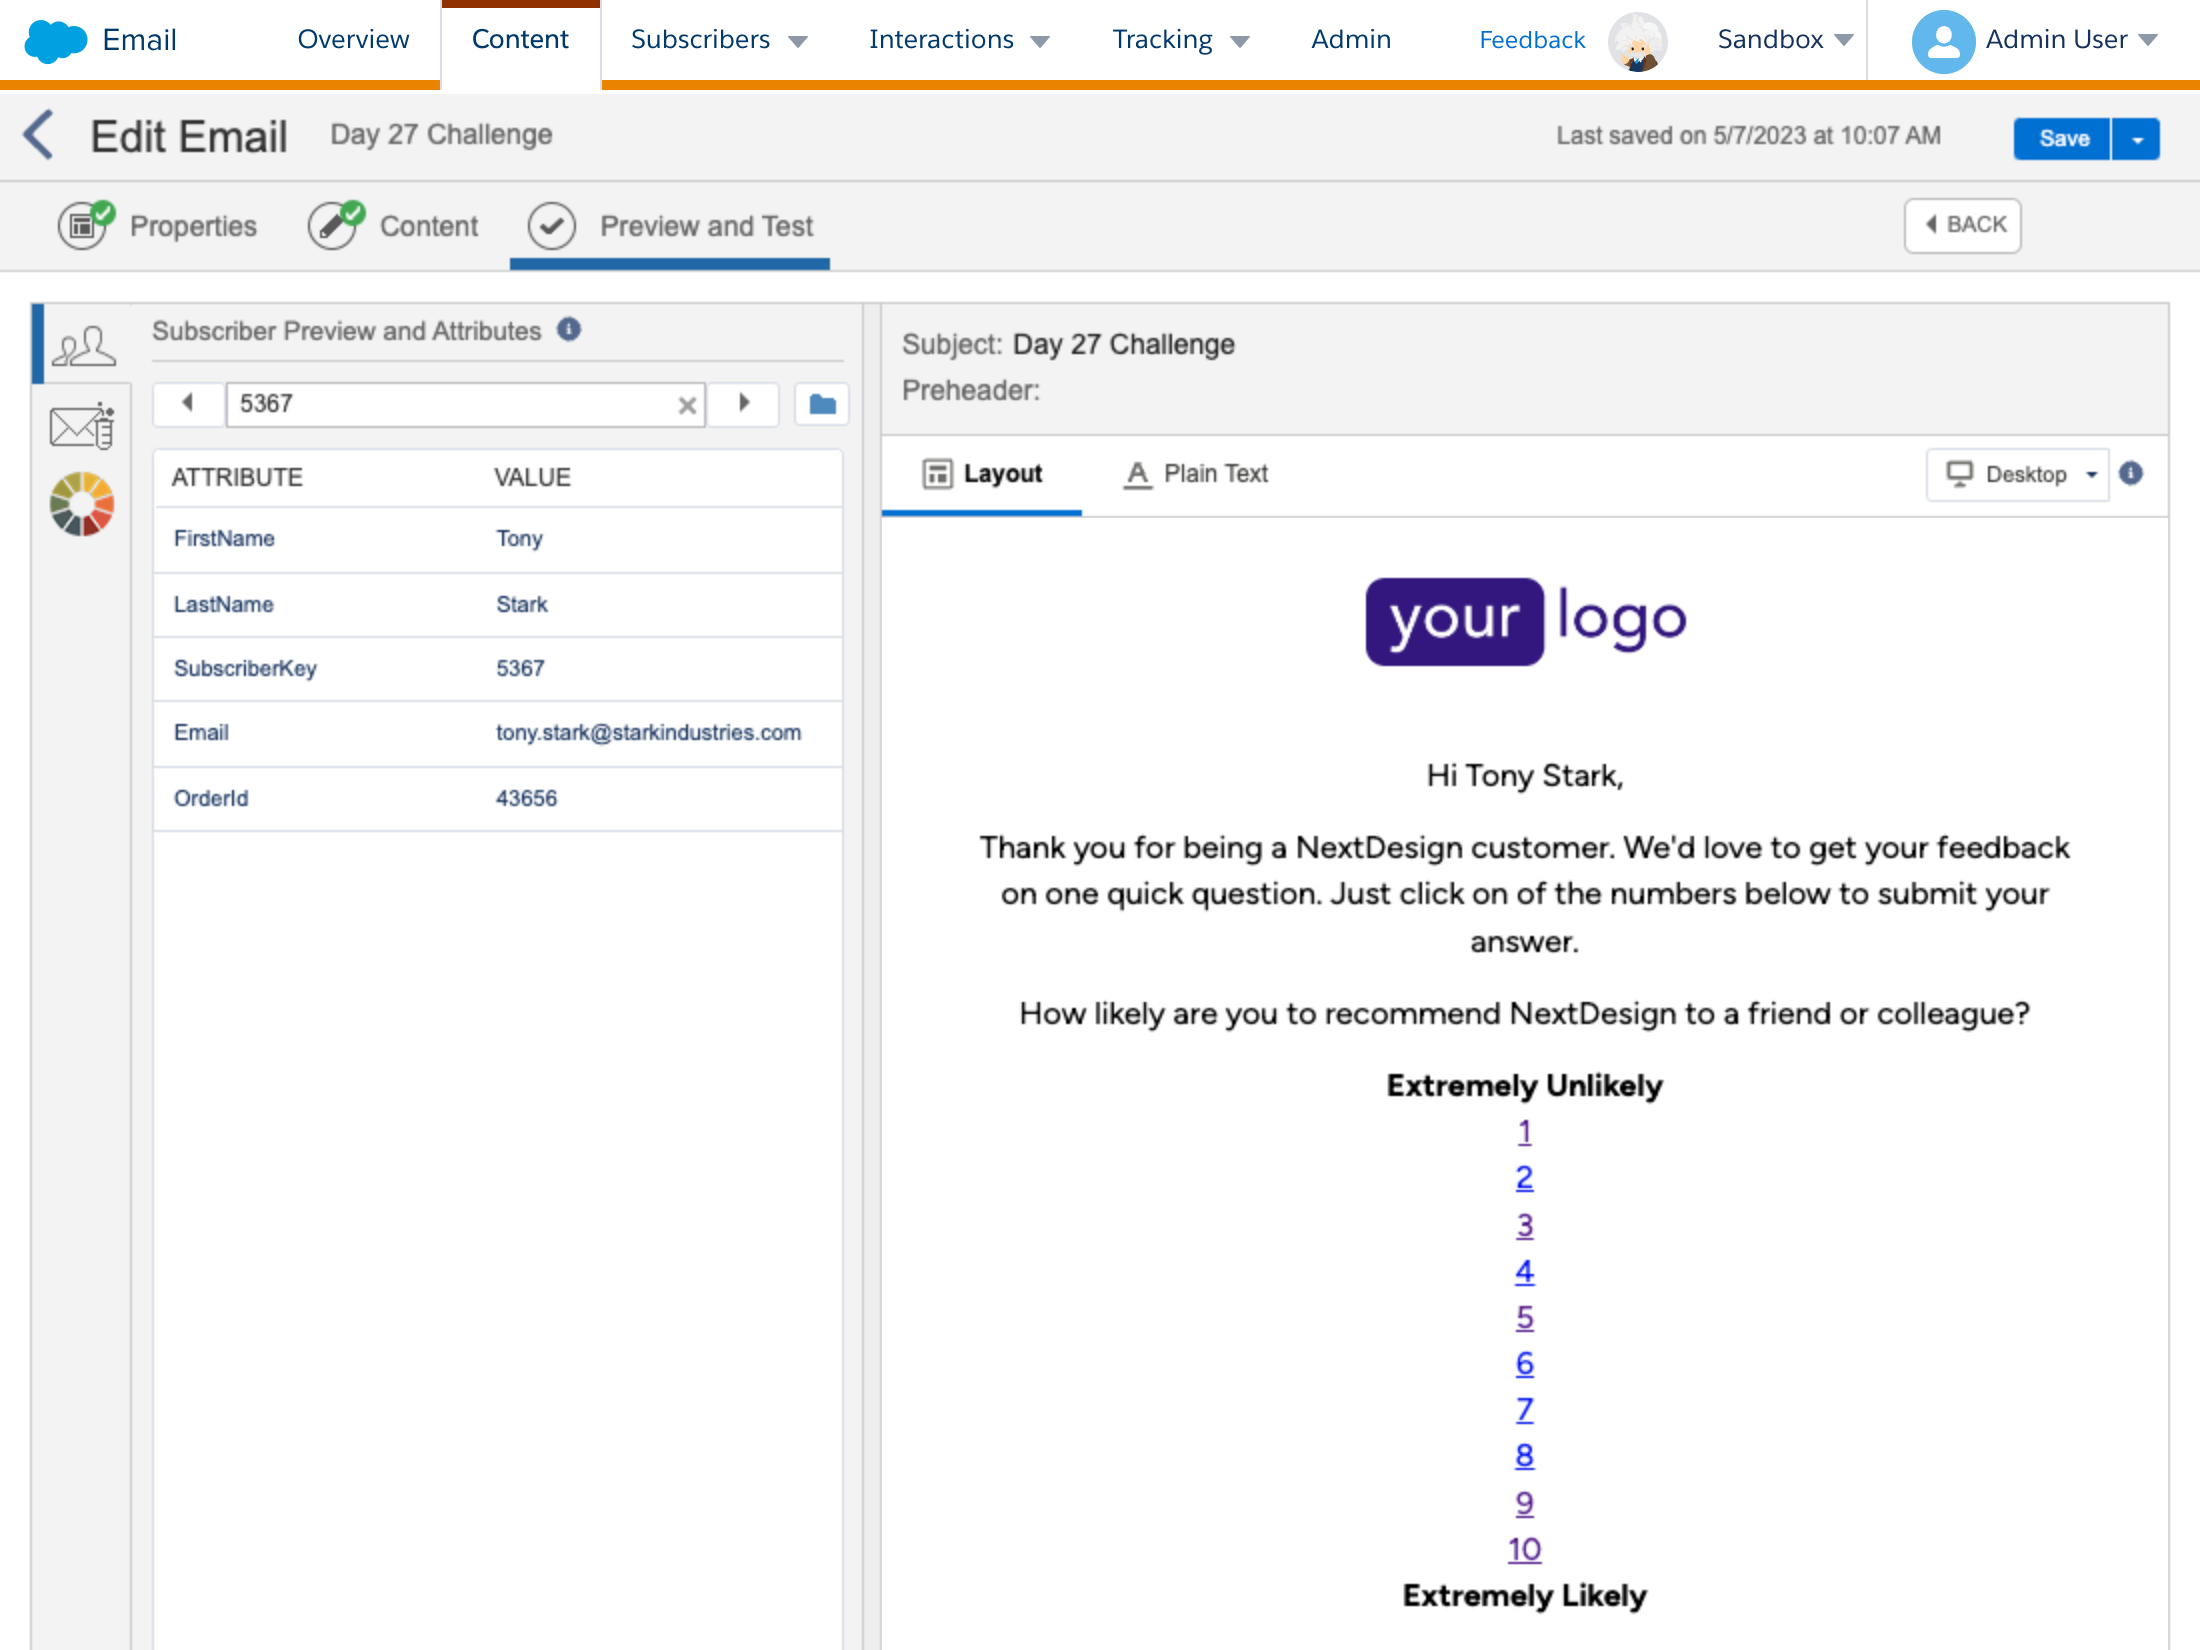
Task: Click the Day 27 Challenge email title
Action: [441, 135]
